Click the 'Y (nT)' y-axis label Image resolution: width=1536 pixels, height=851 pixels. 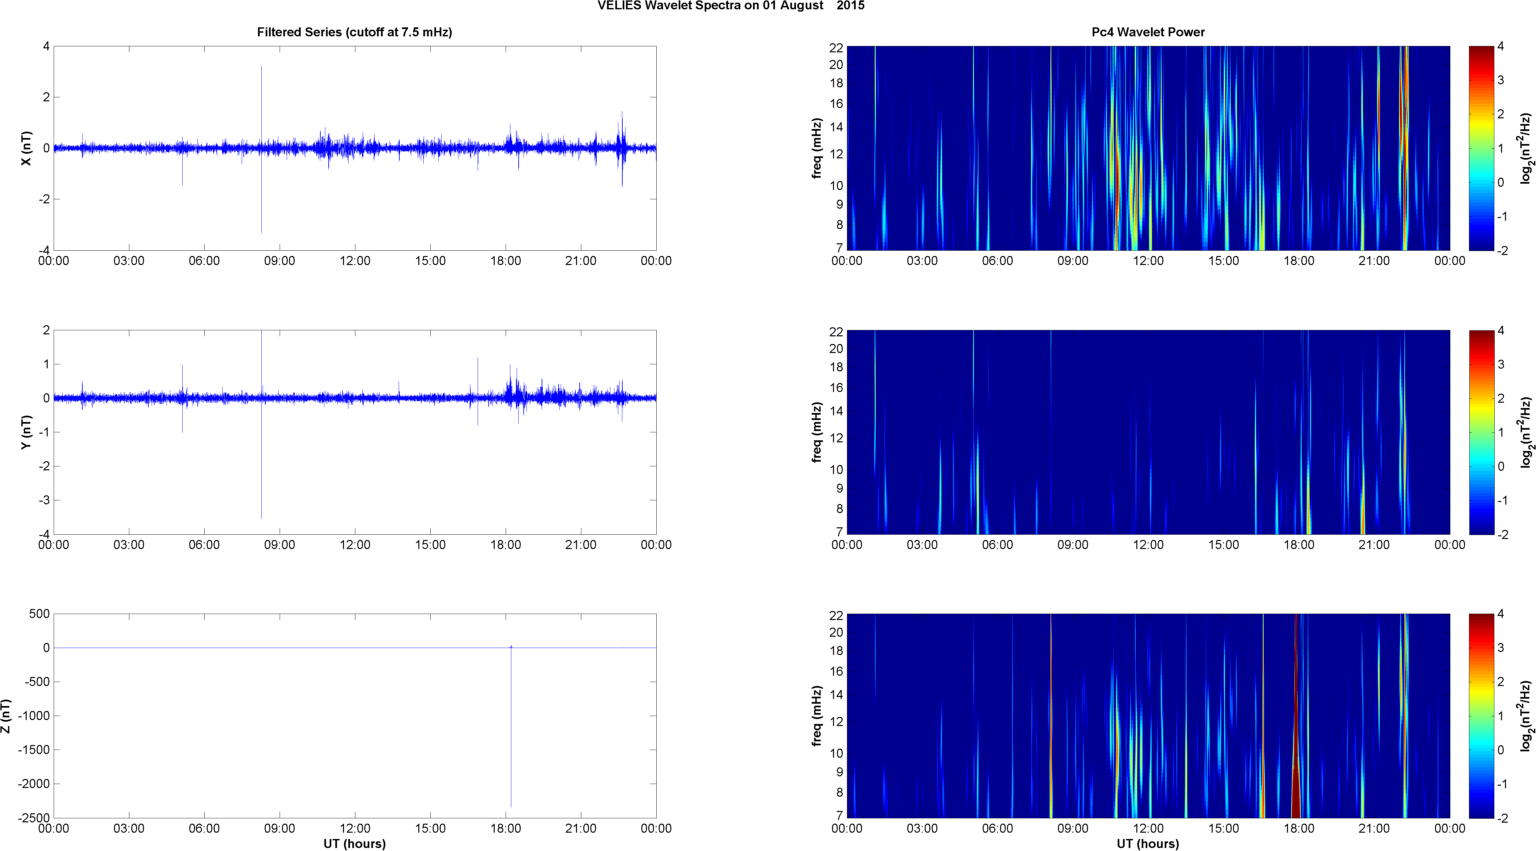(x=26, y=432)
